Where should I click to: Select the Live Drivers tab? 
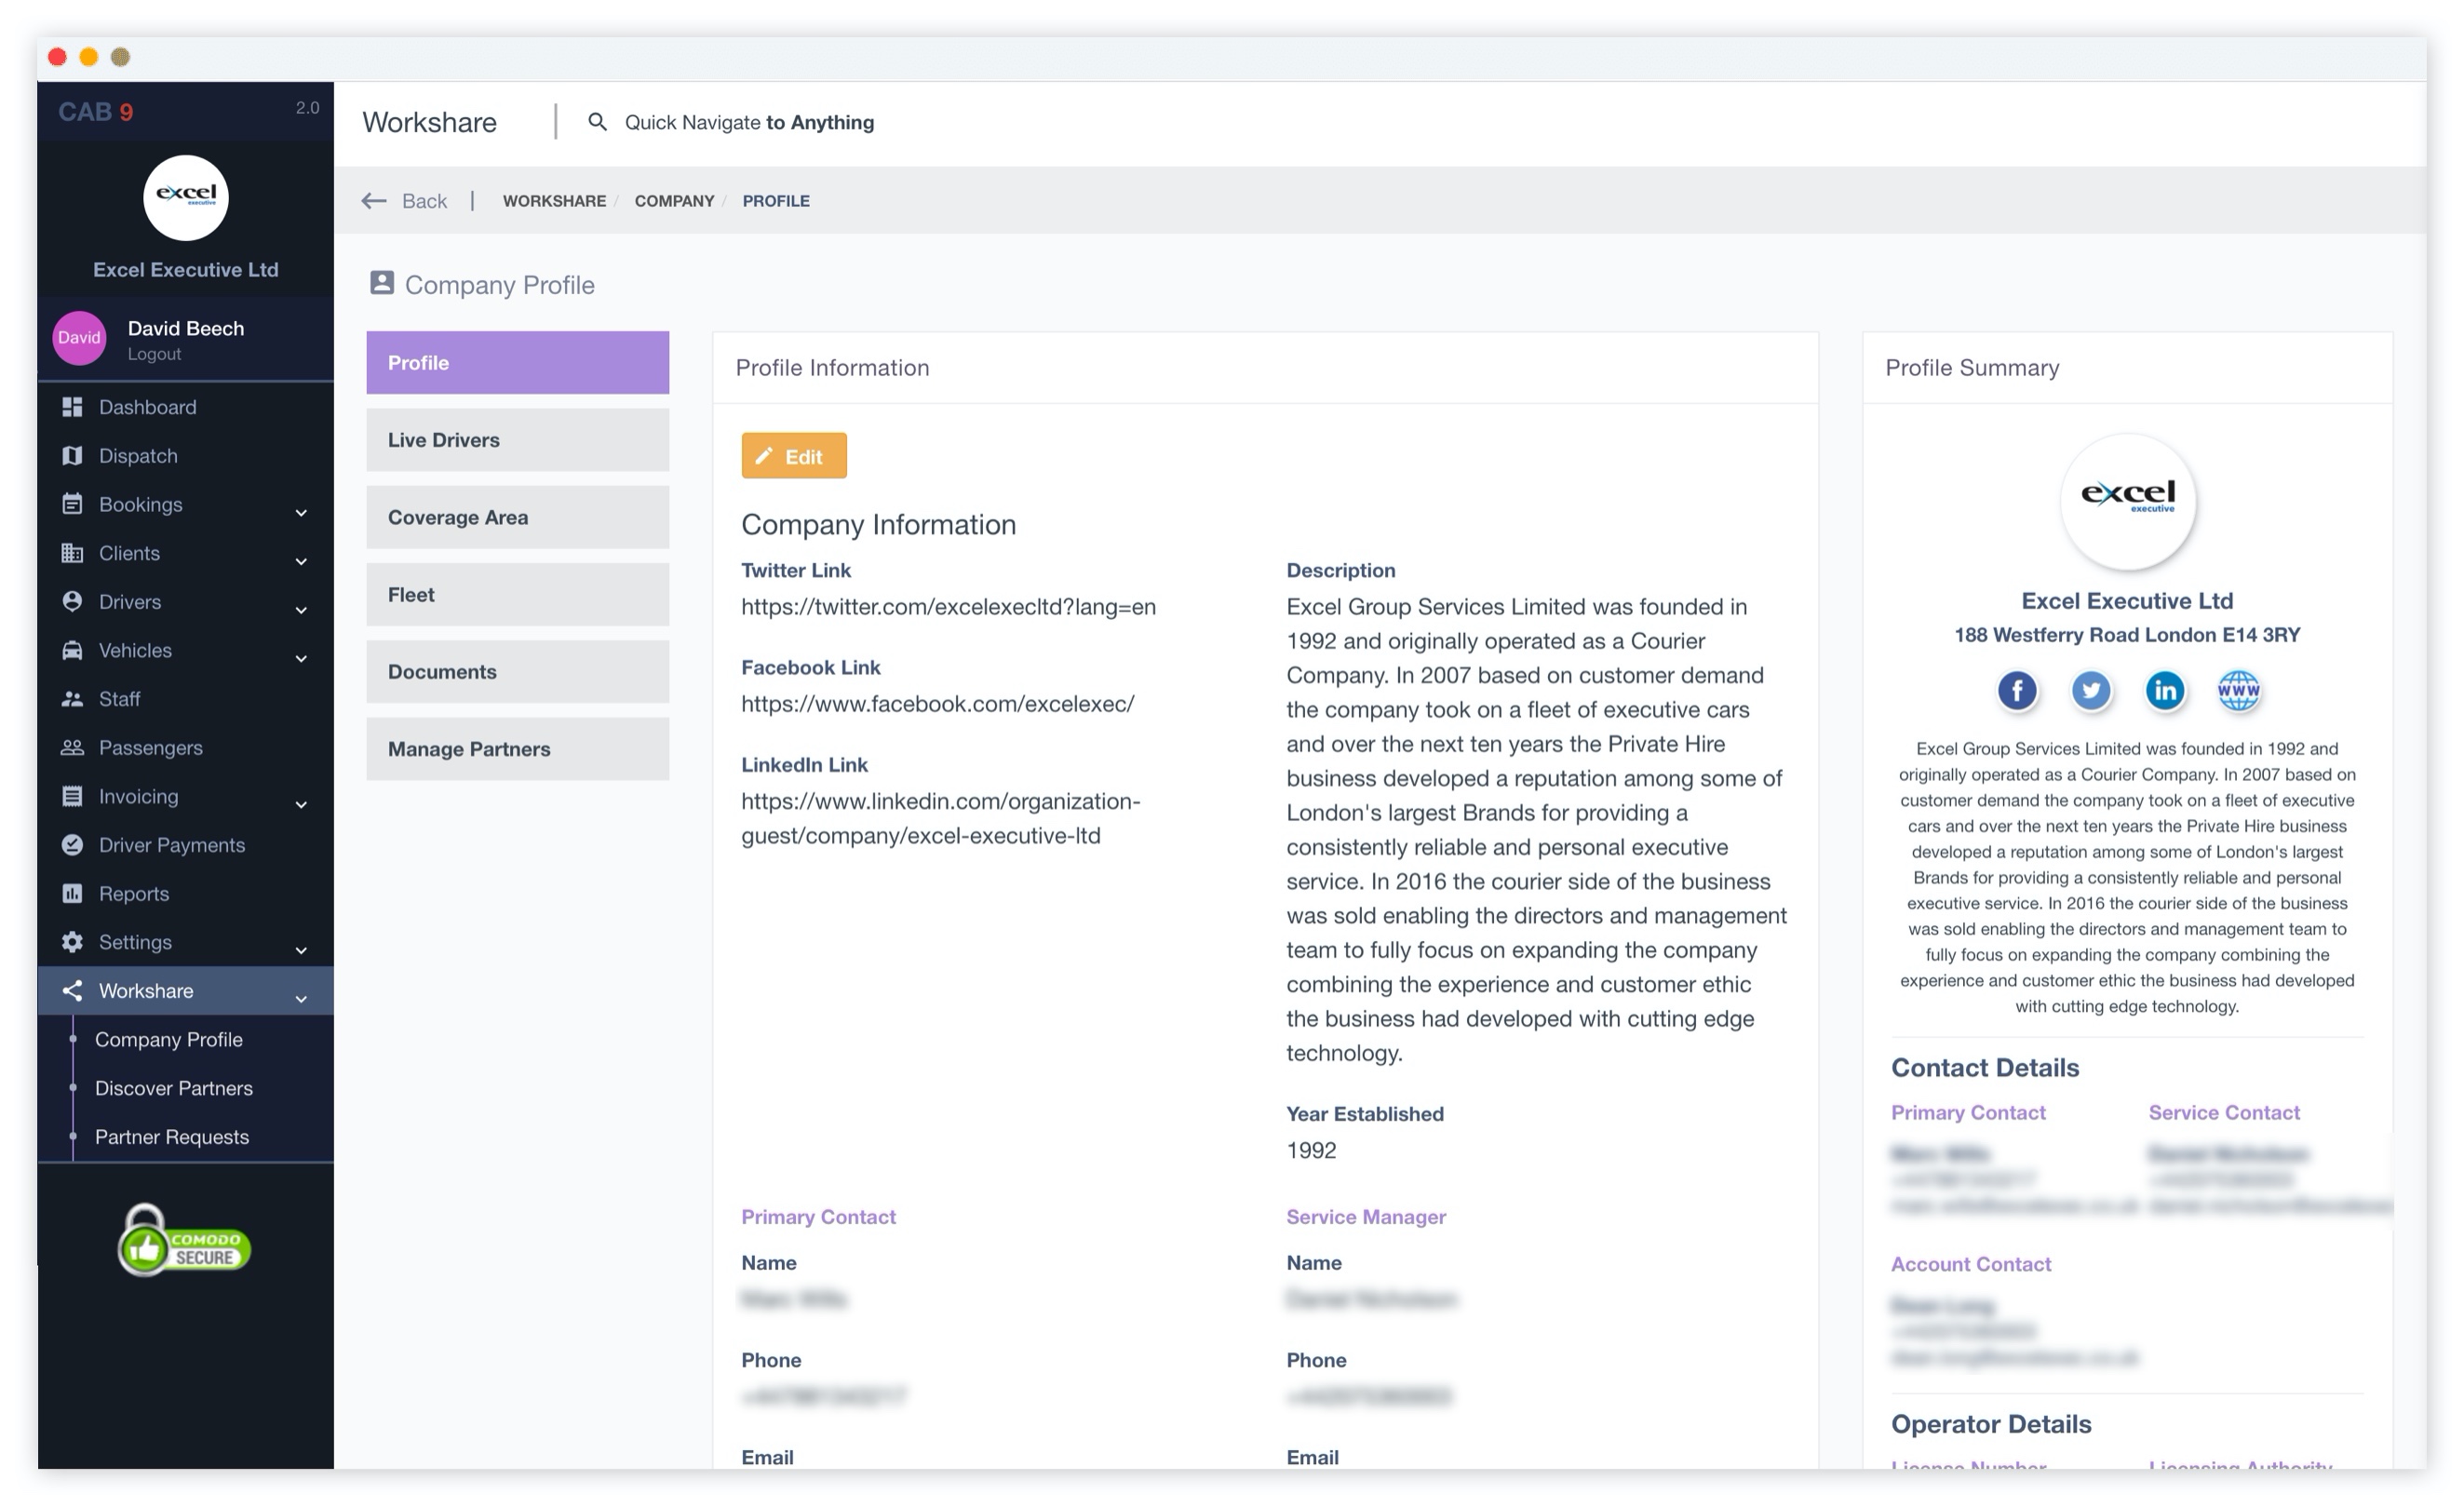tap(518, 438)
